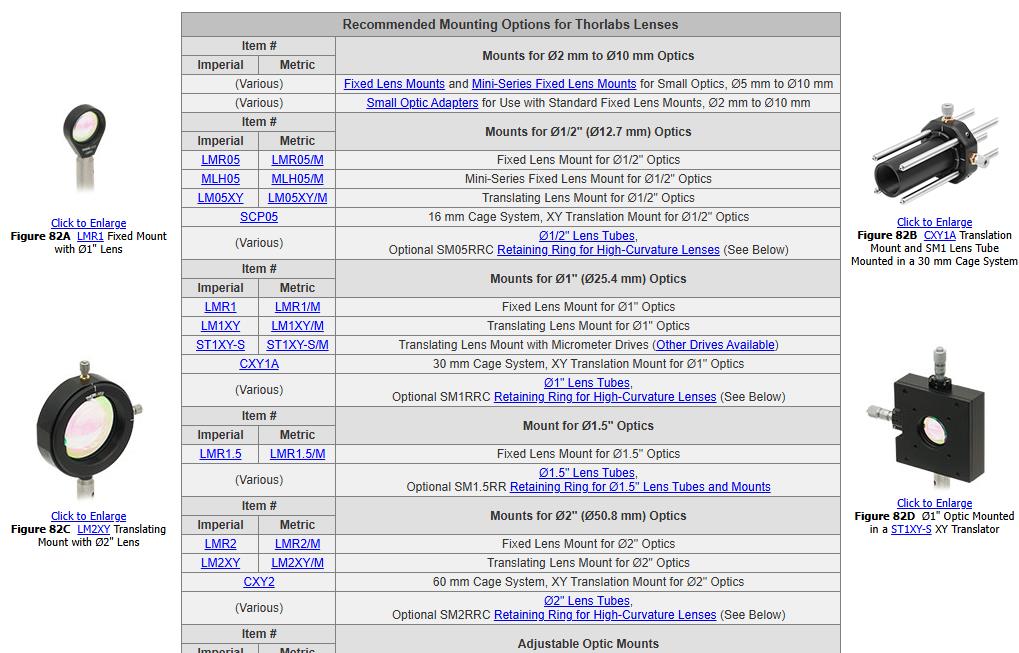This screenshot has width=1019, height=653.
Task: Select the LMR2 imperial item link
Action: [x=220, y=544]
